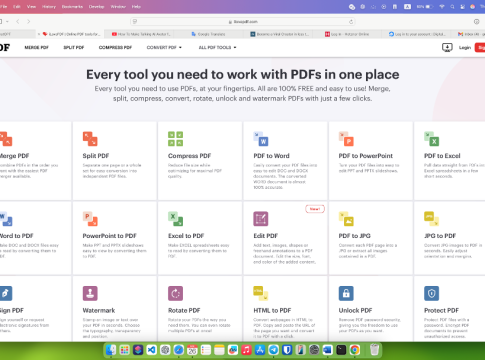Screen dimensions: 485x360
Task: Open Telegram from the Dock
Action: pyautogui.click(x=273, y=350)
